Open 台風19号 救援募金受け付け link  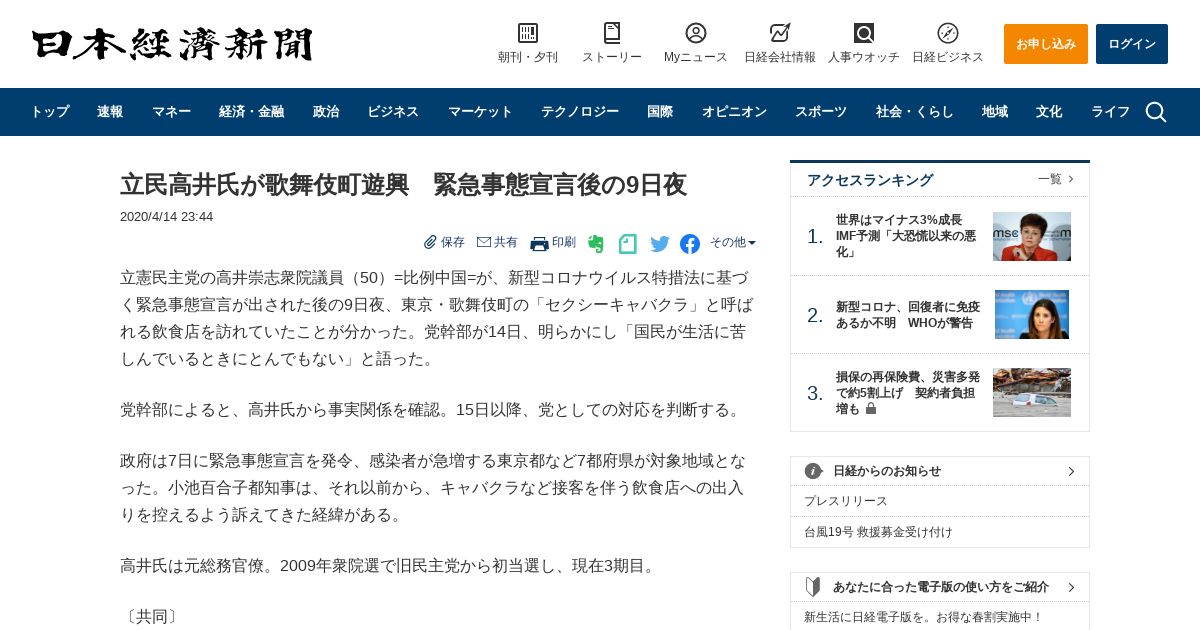[878, 532]
